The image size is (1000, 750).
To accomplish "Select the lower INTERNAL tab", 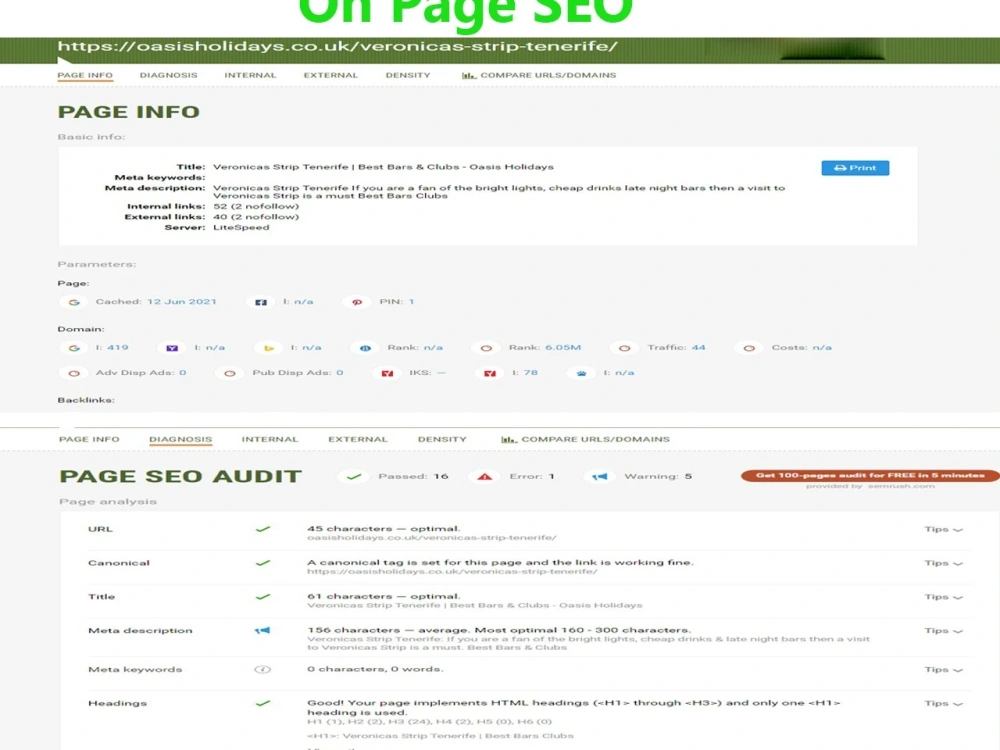I will click(270, 439).
